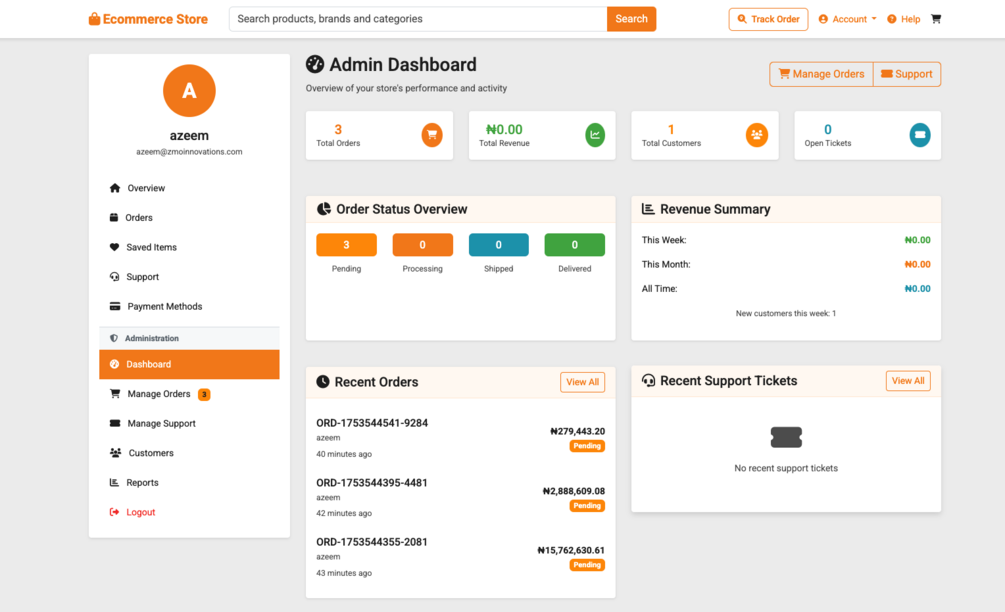Open the Account dropdown menu
The width and height of the screenshot is (1005, 612).
[x=847, y=19]
